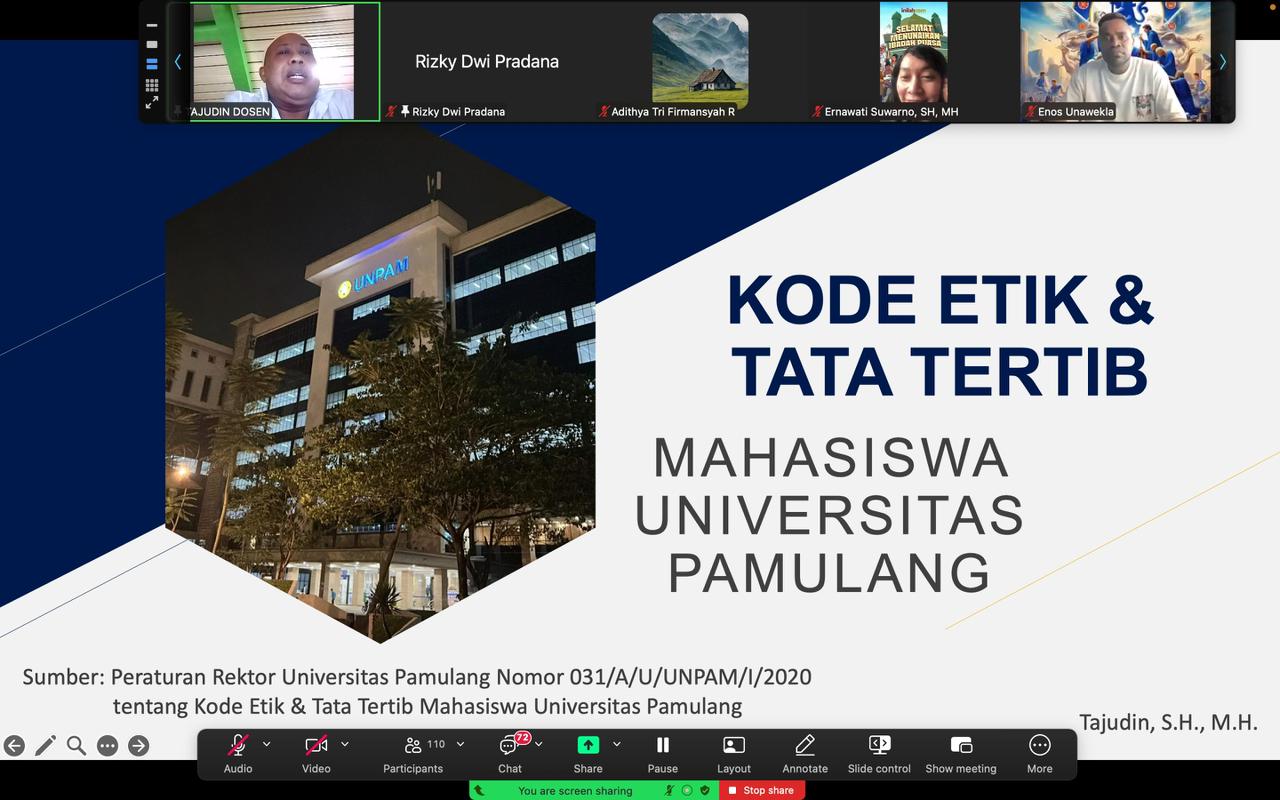
Task: Open the Chat panel with unread messages
Action: coord(510,754)
